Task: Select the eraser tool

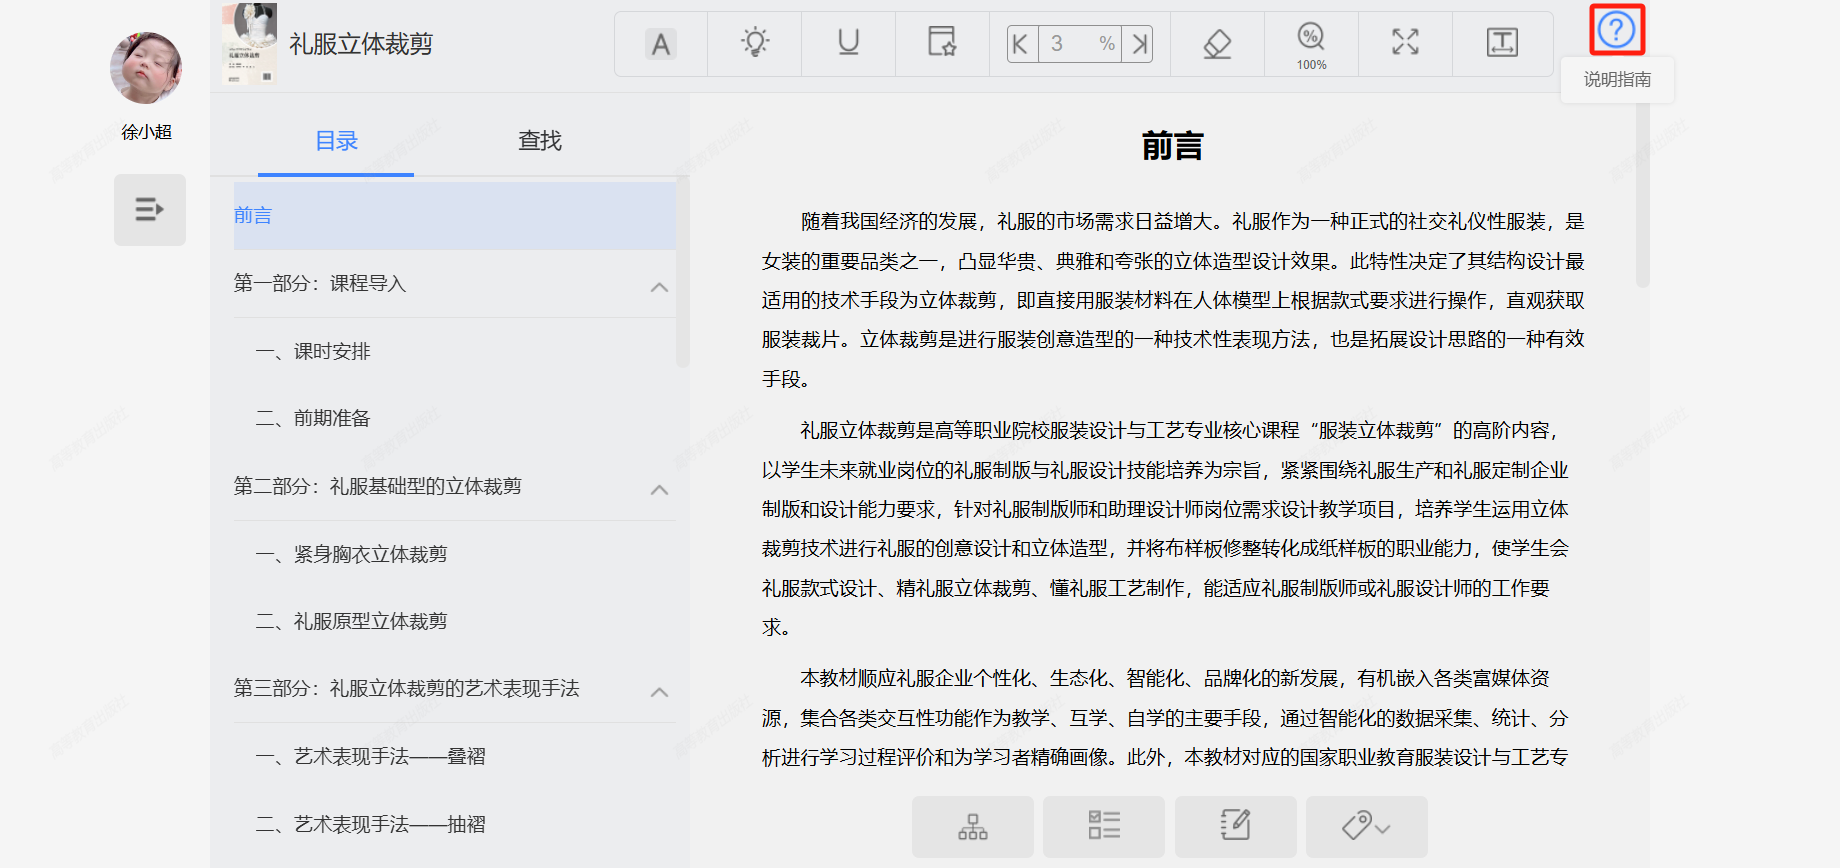Action: tap(1217, 44)
